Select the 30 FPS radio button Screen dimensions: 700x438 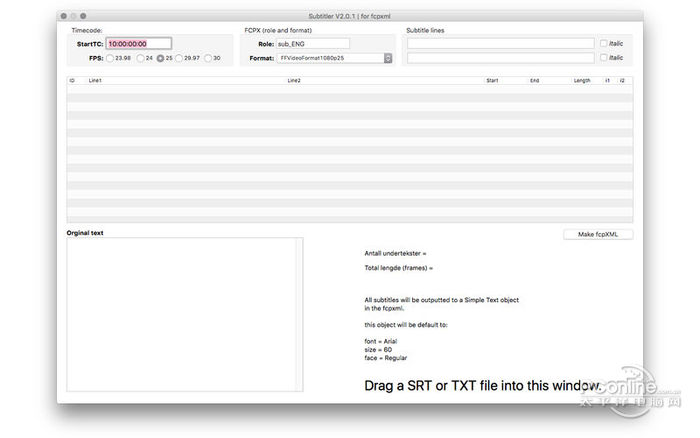point(208,58)
